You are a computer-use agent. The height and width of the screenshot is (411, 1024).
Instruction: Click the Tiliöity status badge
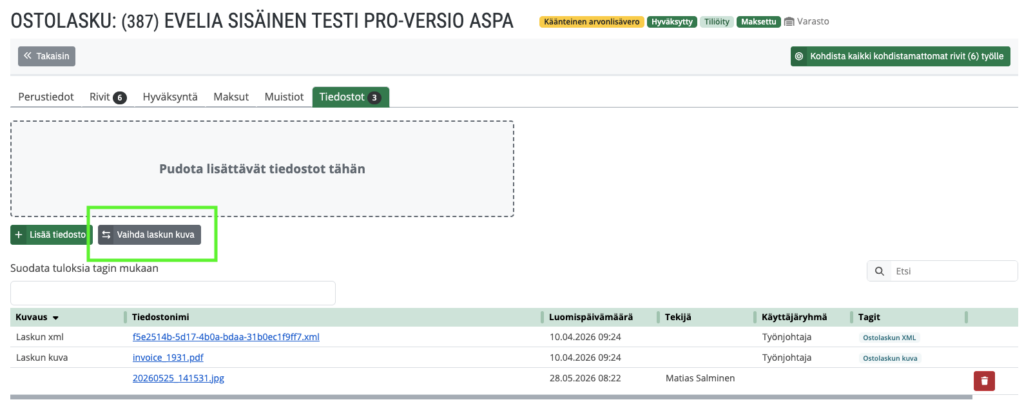pyautogui.click(x=716, y=22)
